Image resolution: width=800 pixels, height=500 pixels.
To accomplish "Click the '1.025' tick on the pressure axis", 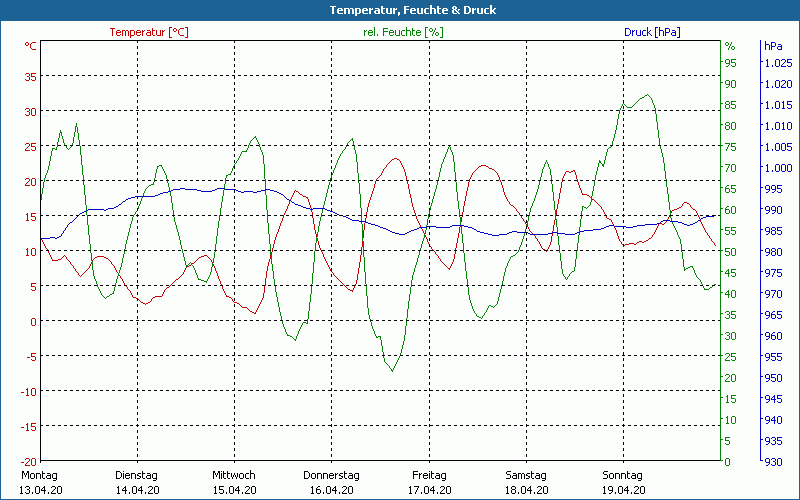I will pos(778,63).
